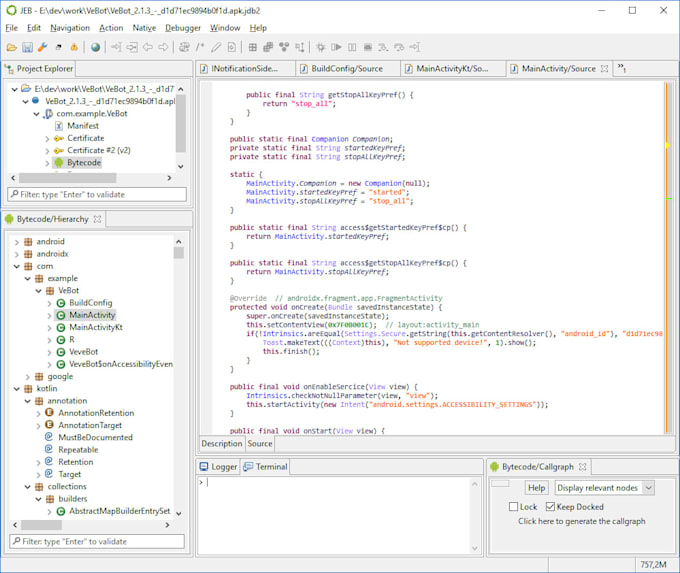Image resolution: width=680 pixels, height=573 pixels.
Task: Click the Project Explorer tree panel icon
Action: pos(9,69)
